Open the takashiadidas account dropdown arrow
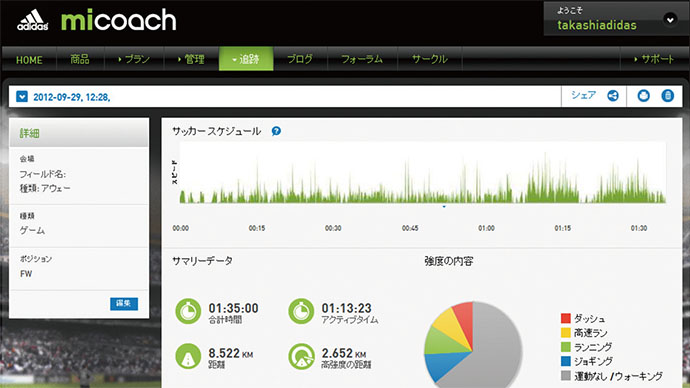Image resolution: width=690 pixels, height=388 pixels. [670, 19]
